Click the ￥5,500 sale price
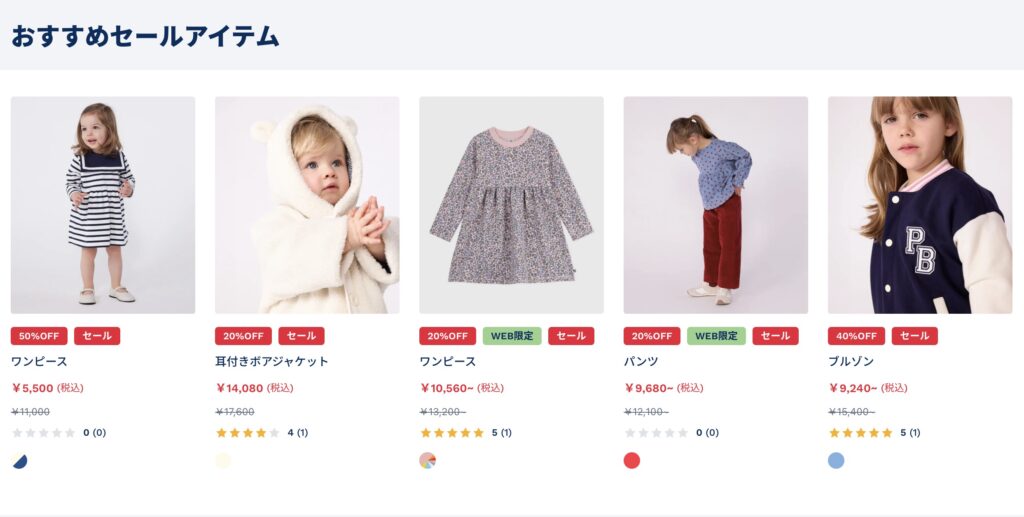Screen dimensions: 1024x517 click(x=33, y=388)
